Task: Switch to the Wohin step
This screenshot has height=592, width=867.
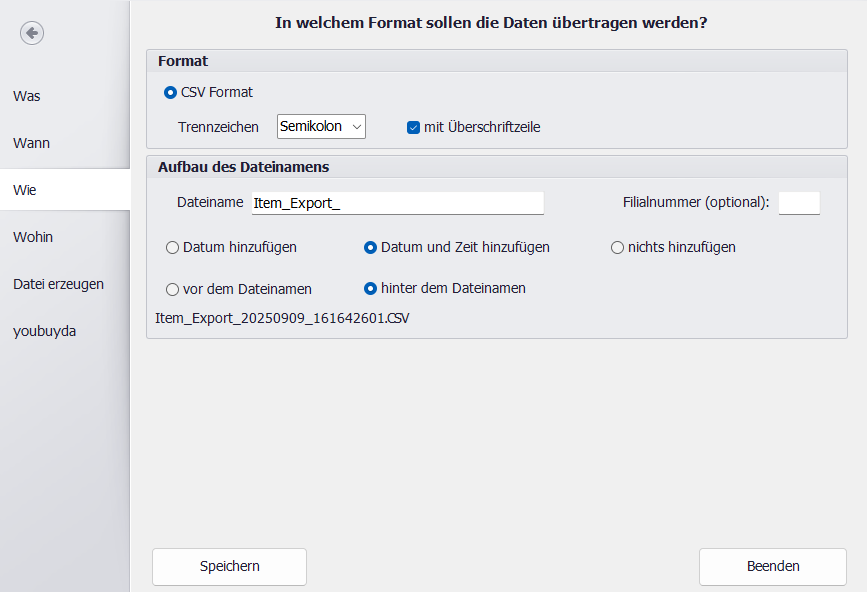Action: (33, 237)
